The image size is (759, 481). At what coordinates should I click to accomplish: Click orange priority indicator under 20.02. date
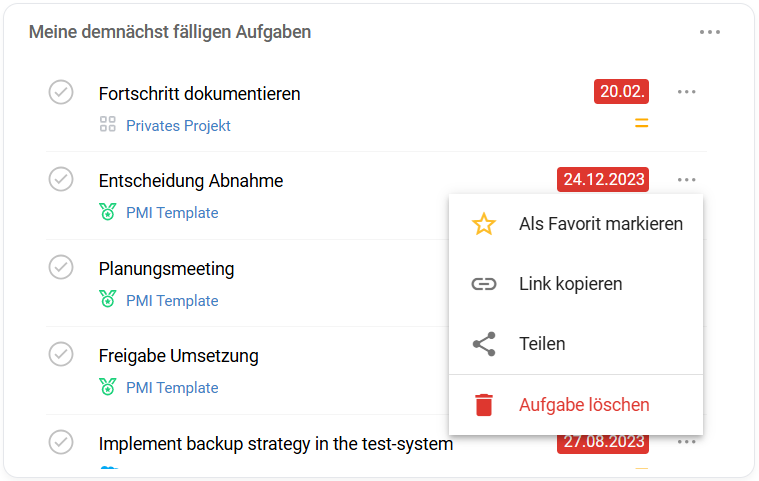[x=642, y=124]
